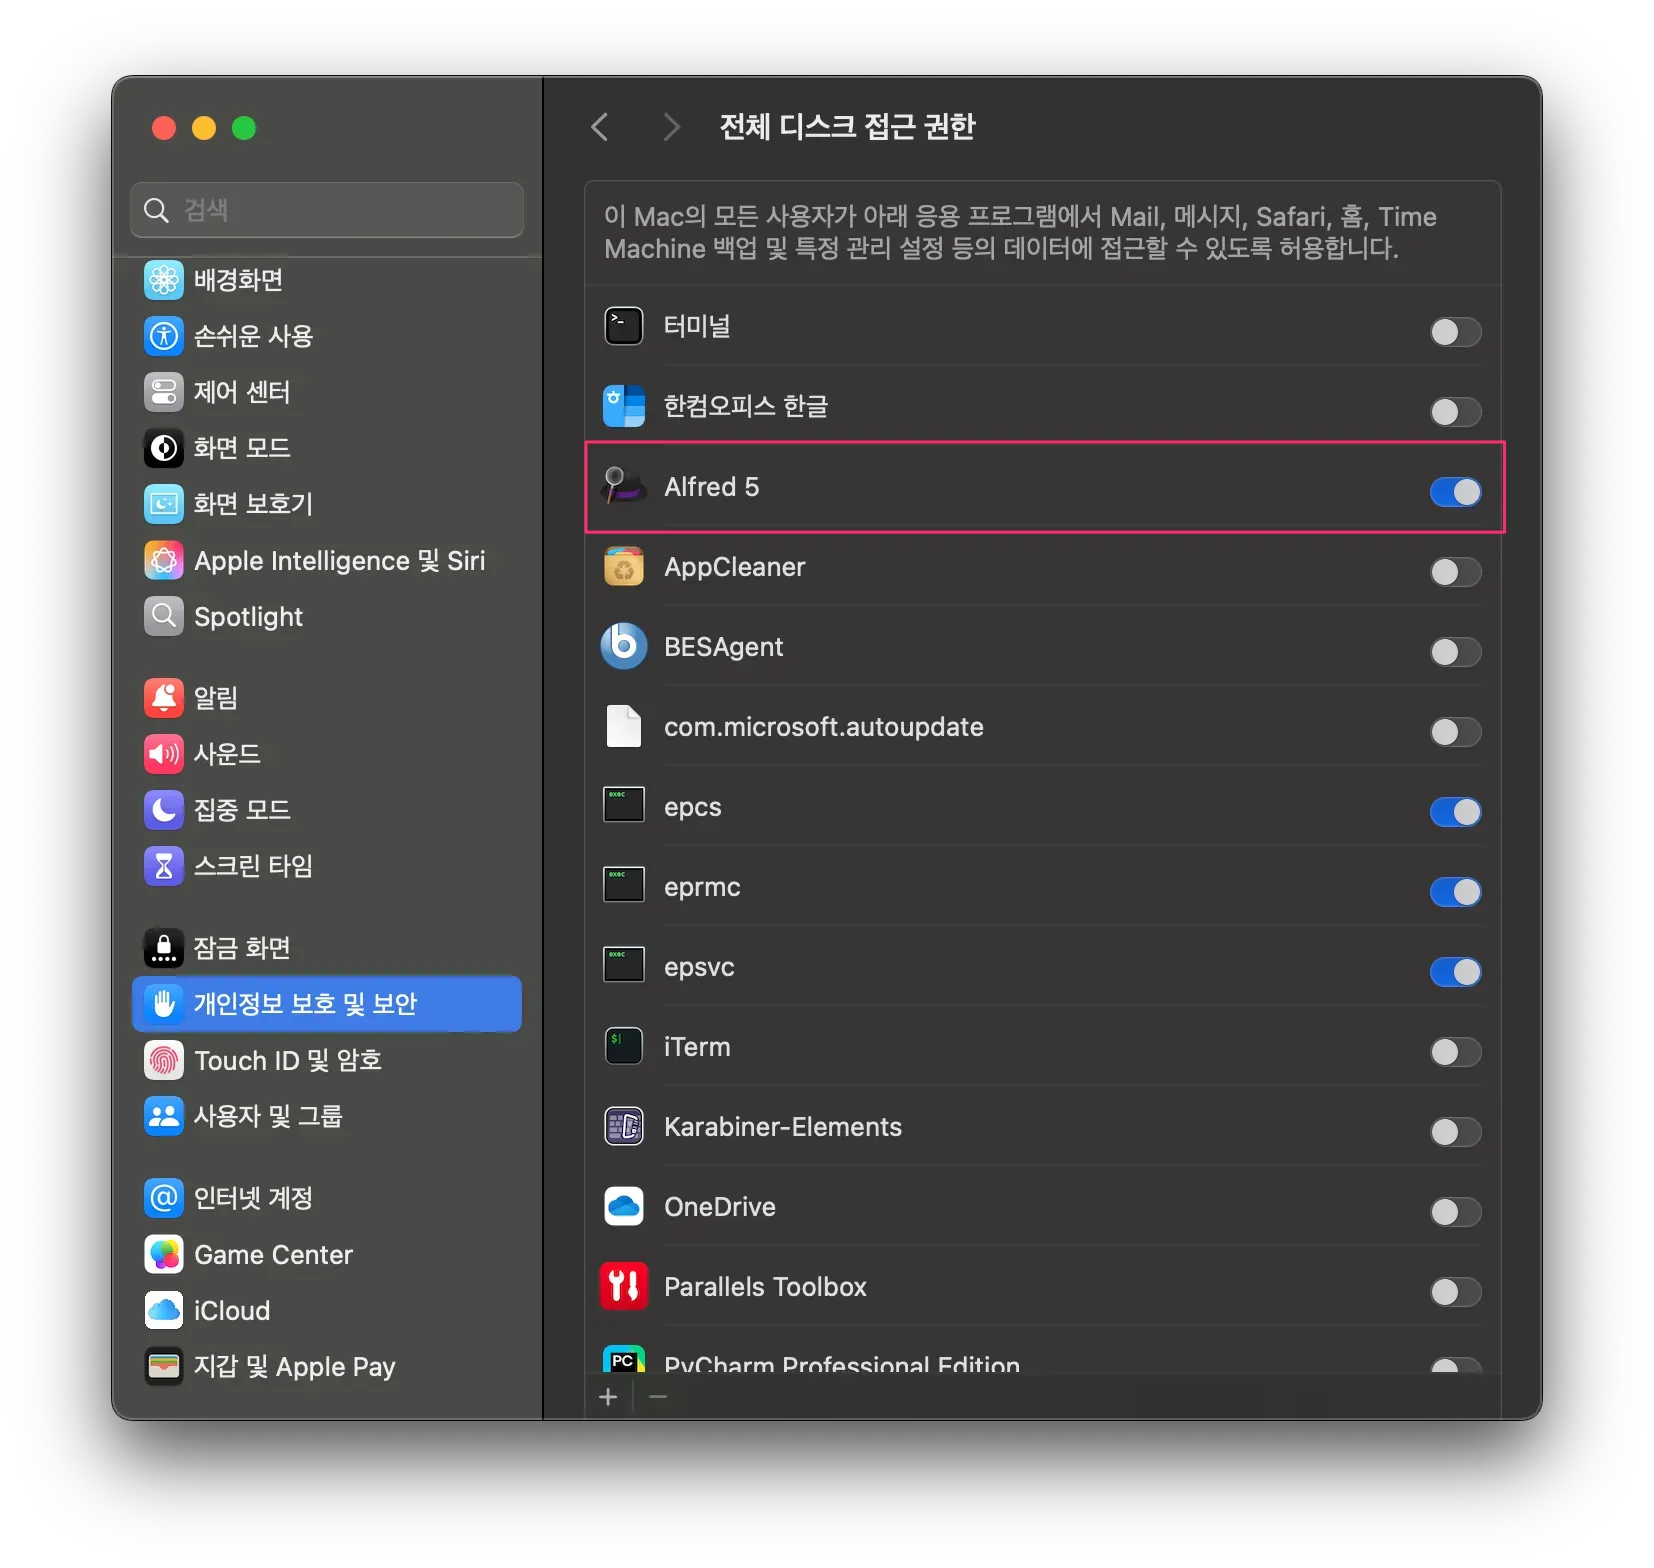Enable full disk access for 터미널
Screen dimensions: 1654x1568
(x=1455, y=332)
